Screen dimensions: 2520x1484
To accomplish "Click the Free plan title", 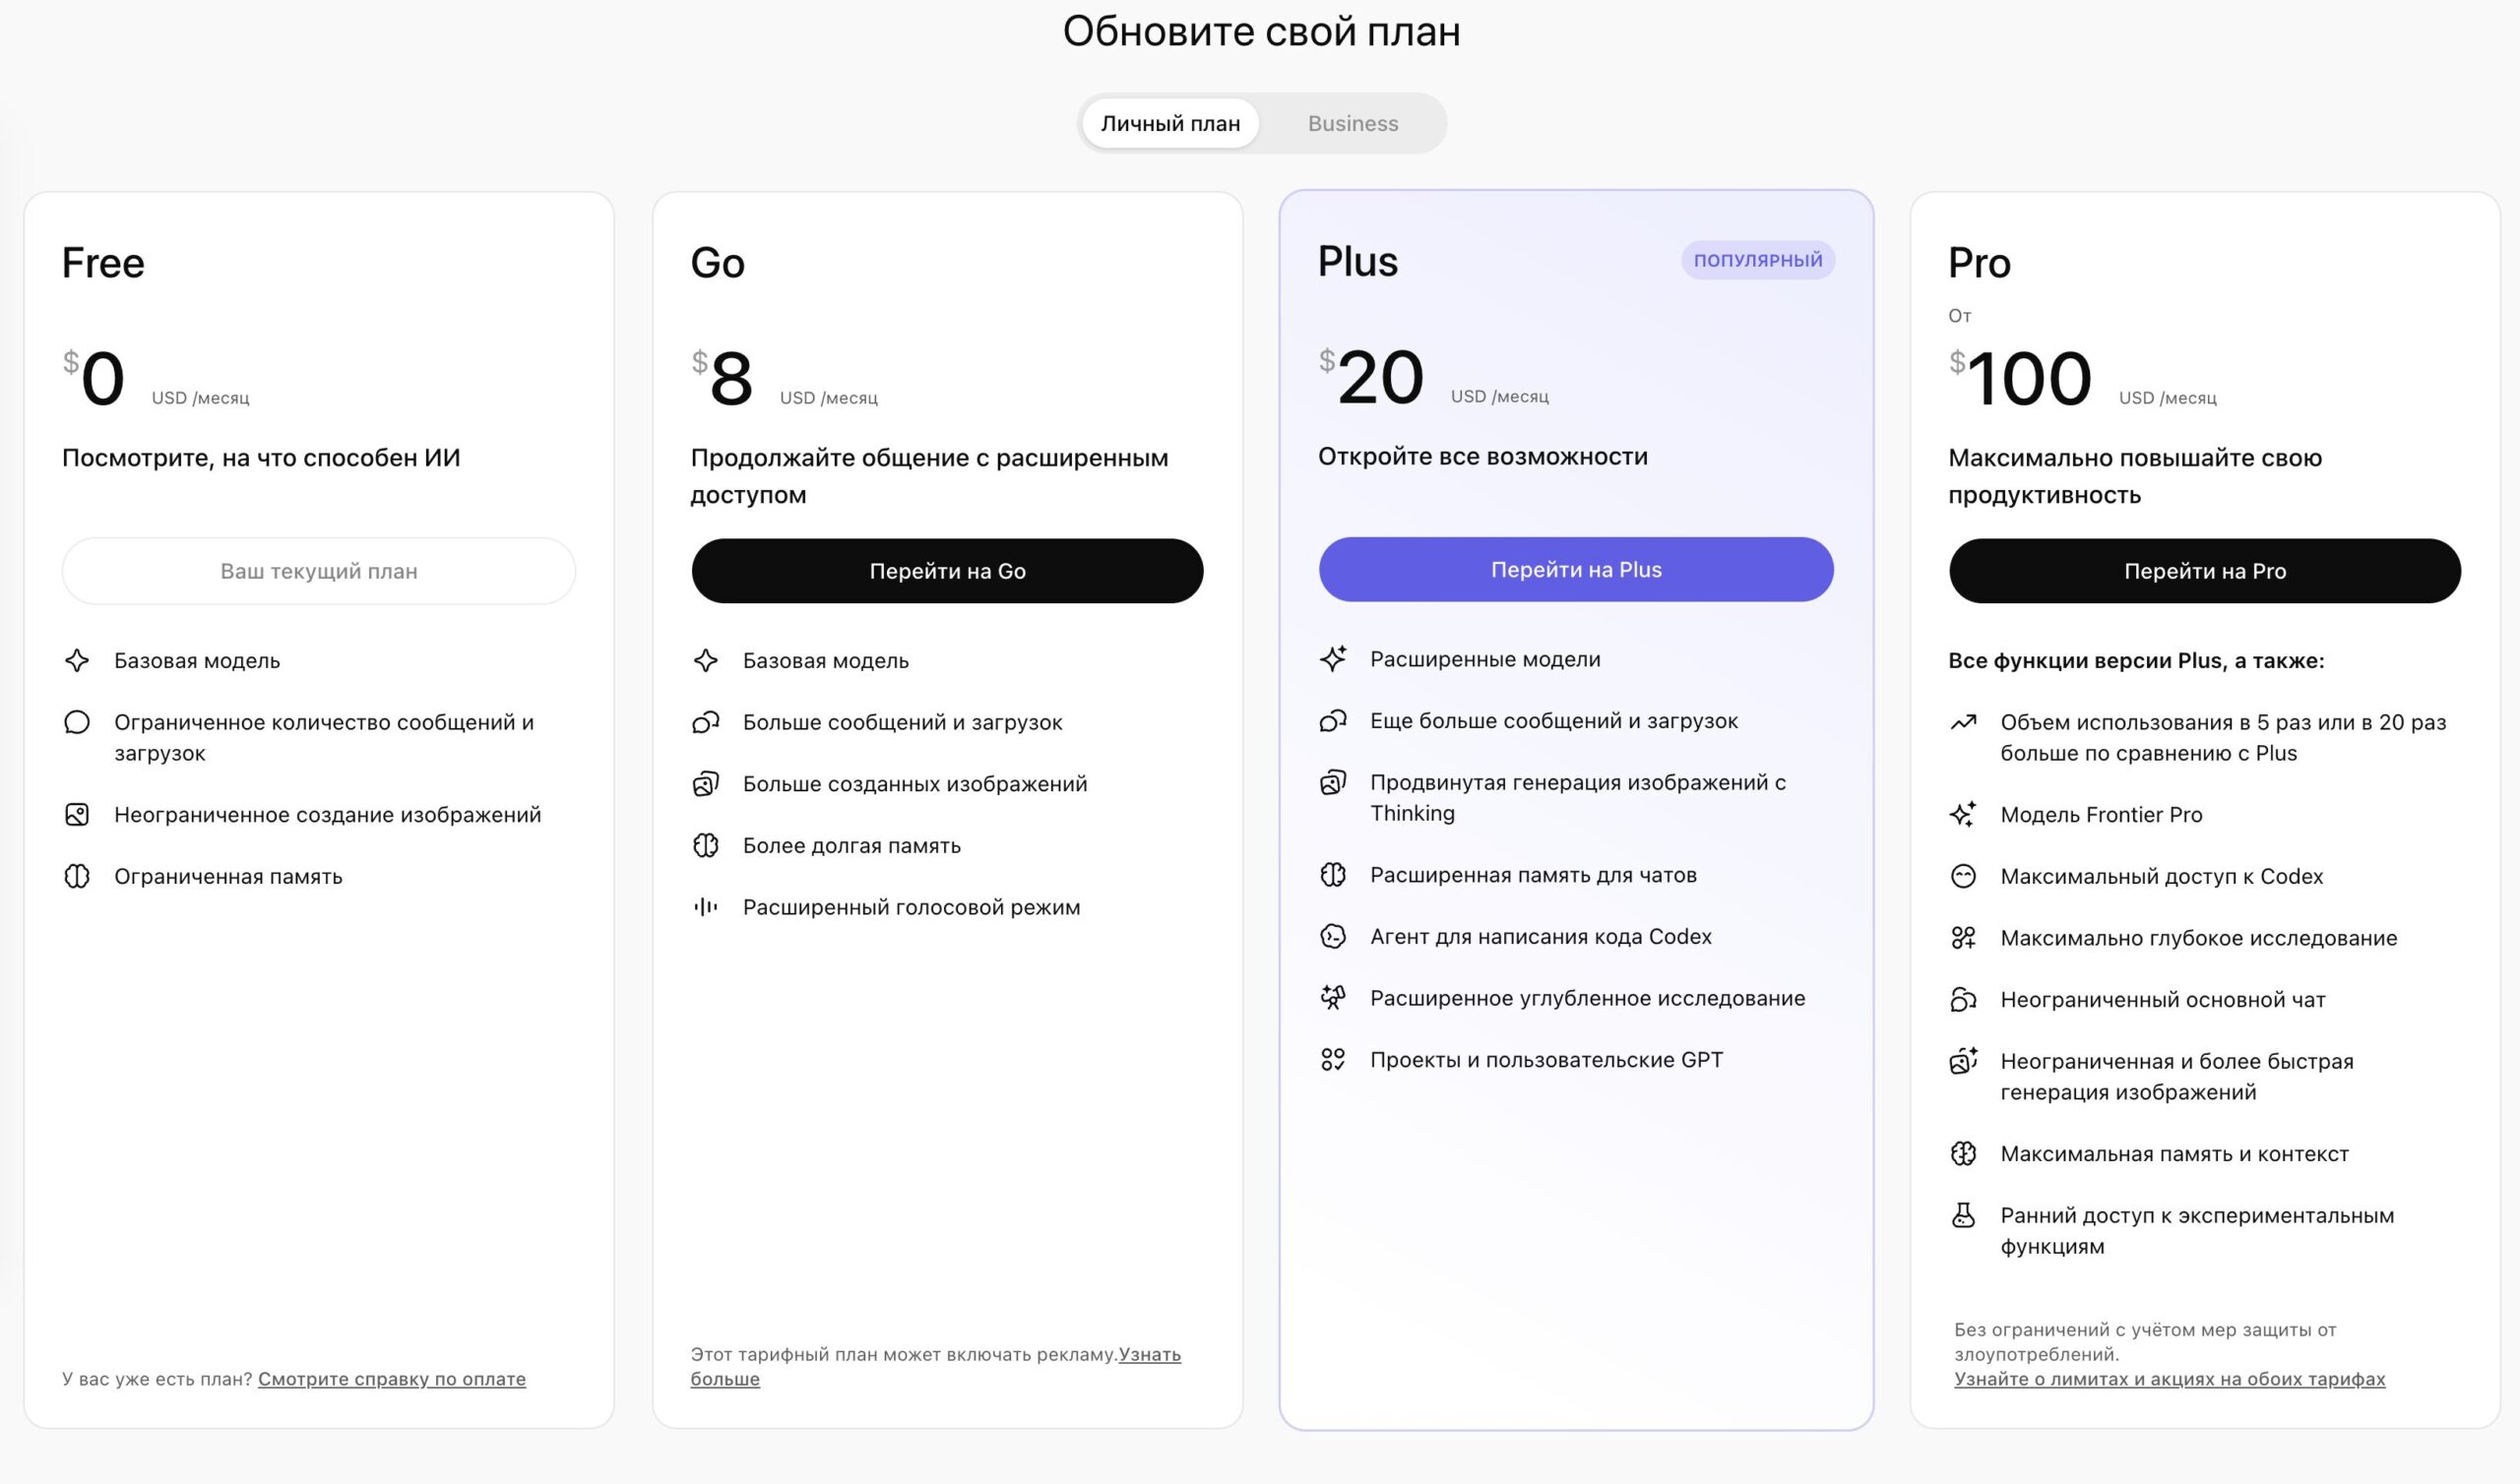I will pos(103,263).
